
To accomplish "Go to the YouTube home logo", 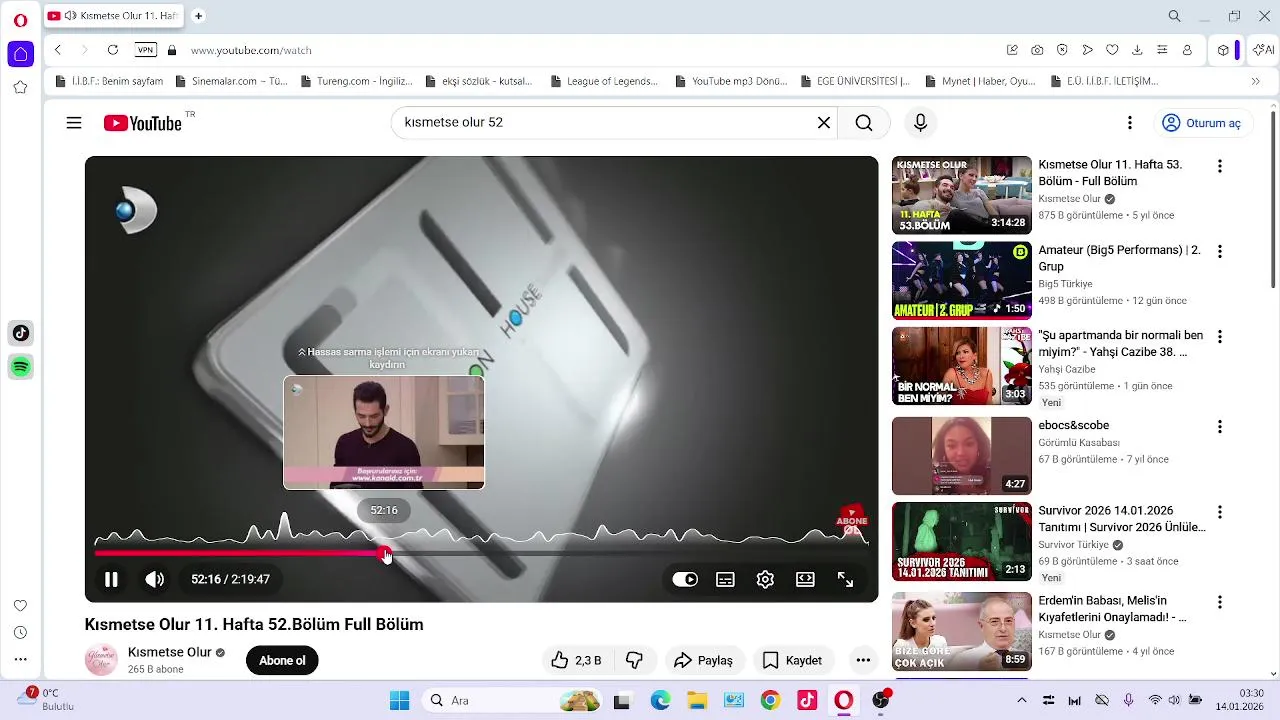I will click(x=143, y=123).
